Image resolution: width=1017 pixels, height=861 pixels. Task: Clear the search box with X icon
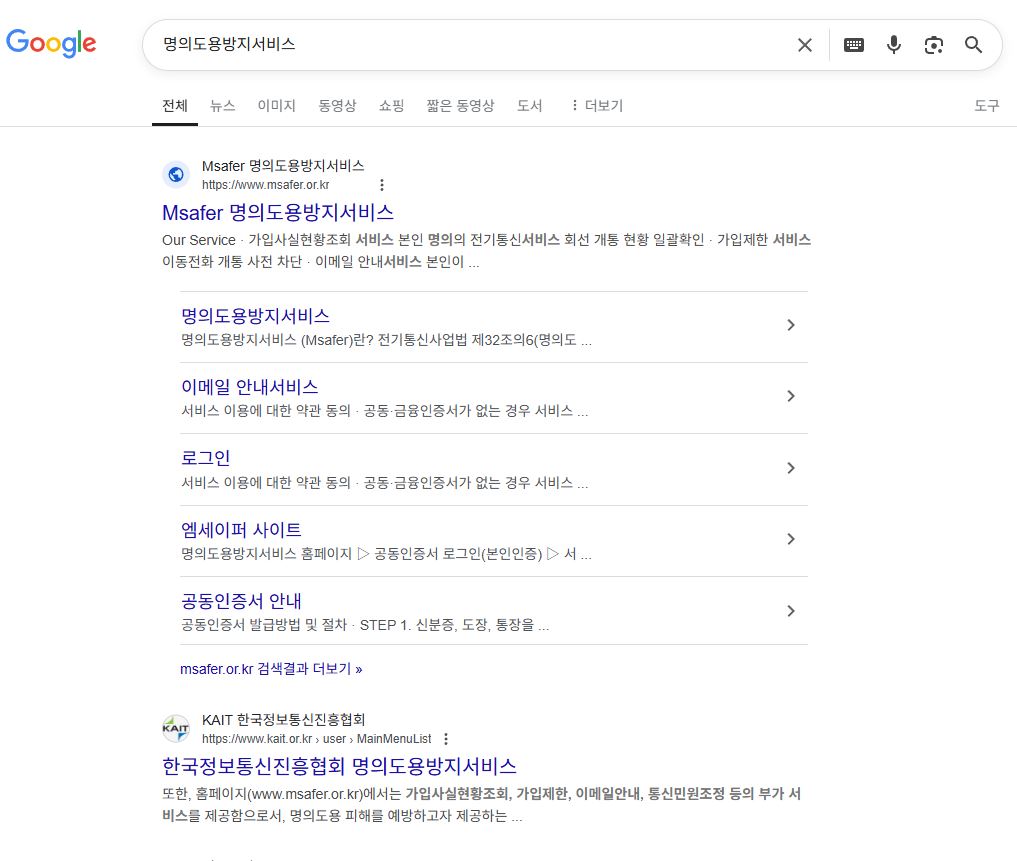[x=804, y=45]
